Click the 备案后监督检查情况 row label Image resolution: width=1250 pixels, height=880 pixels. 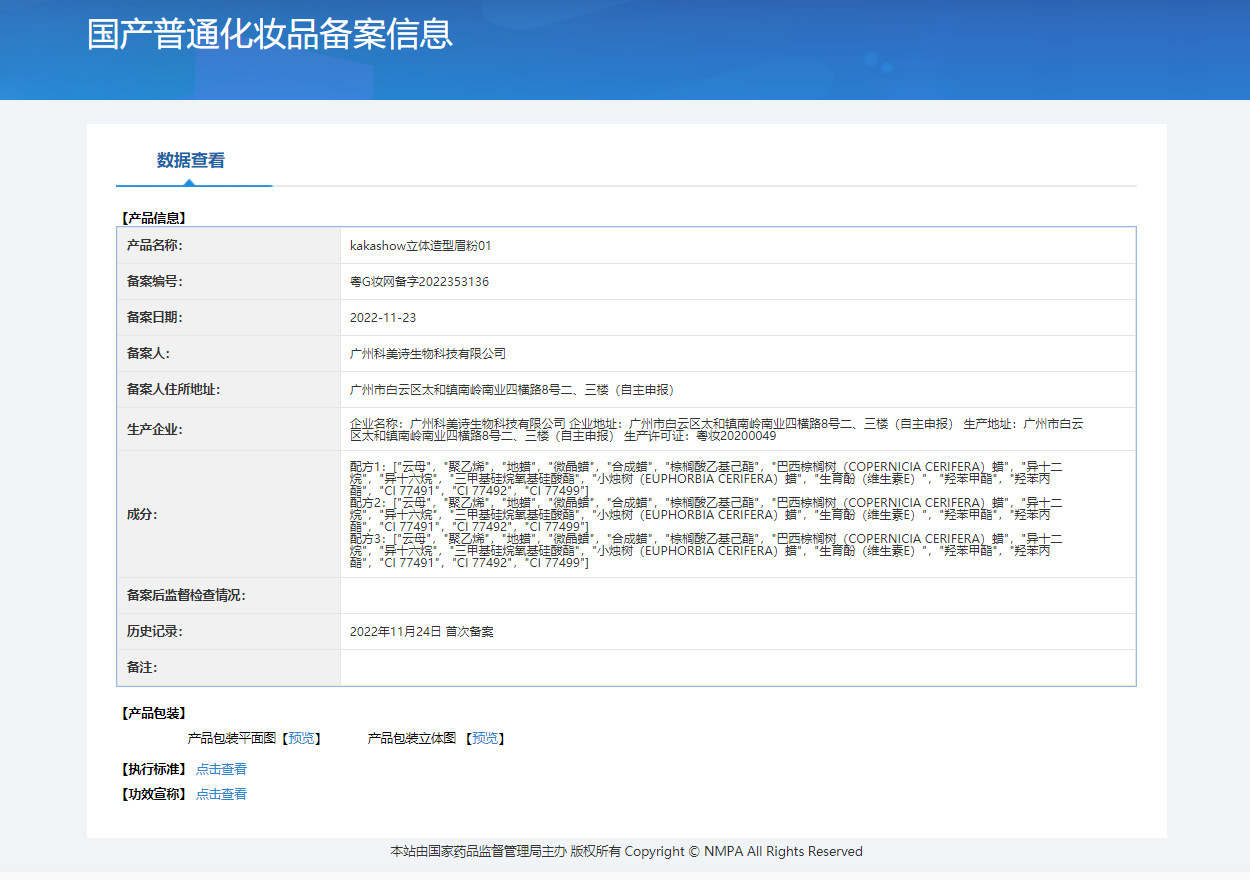pyautogui.click(x=186, y=596)
